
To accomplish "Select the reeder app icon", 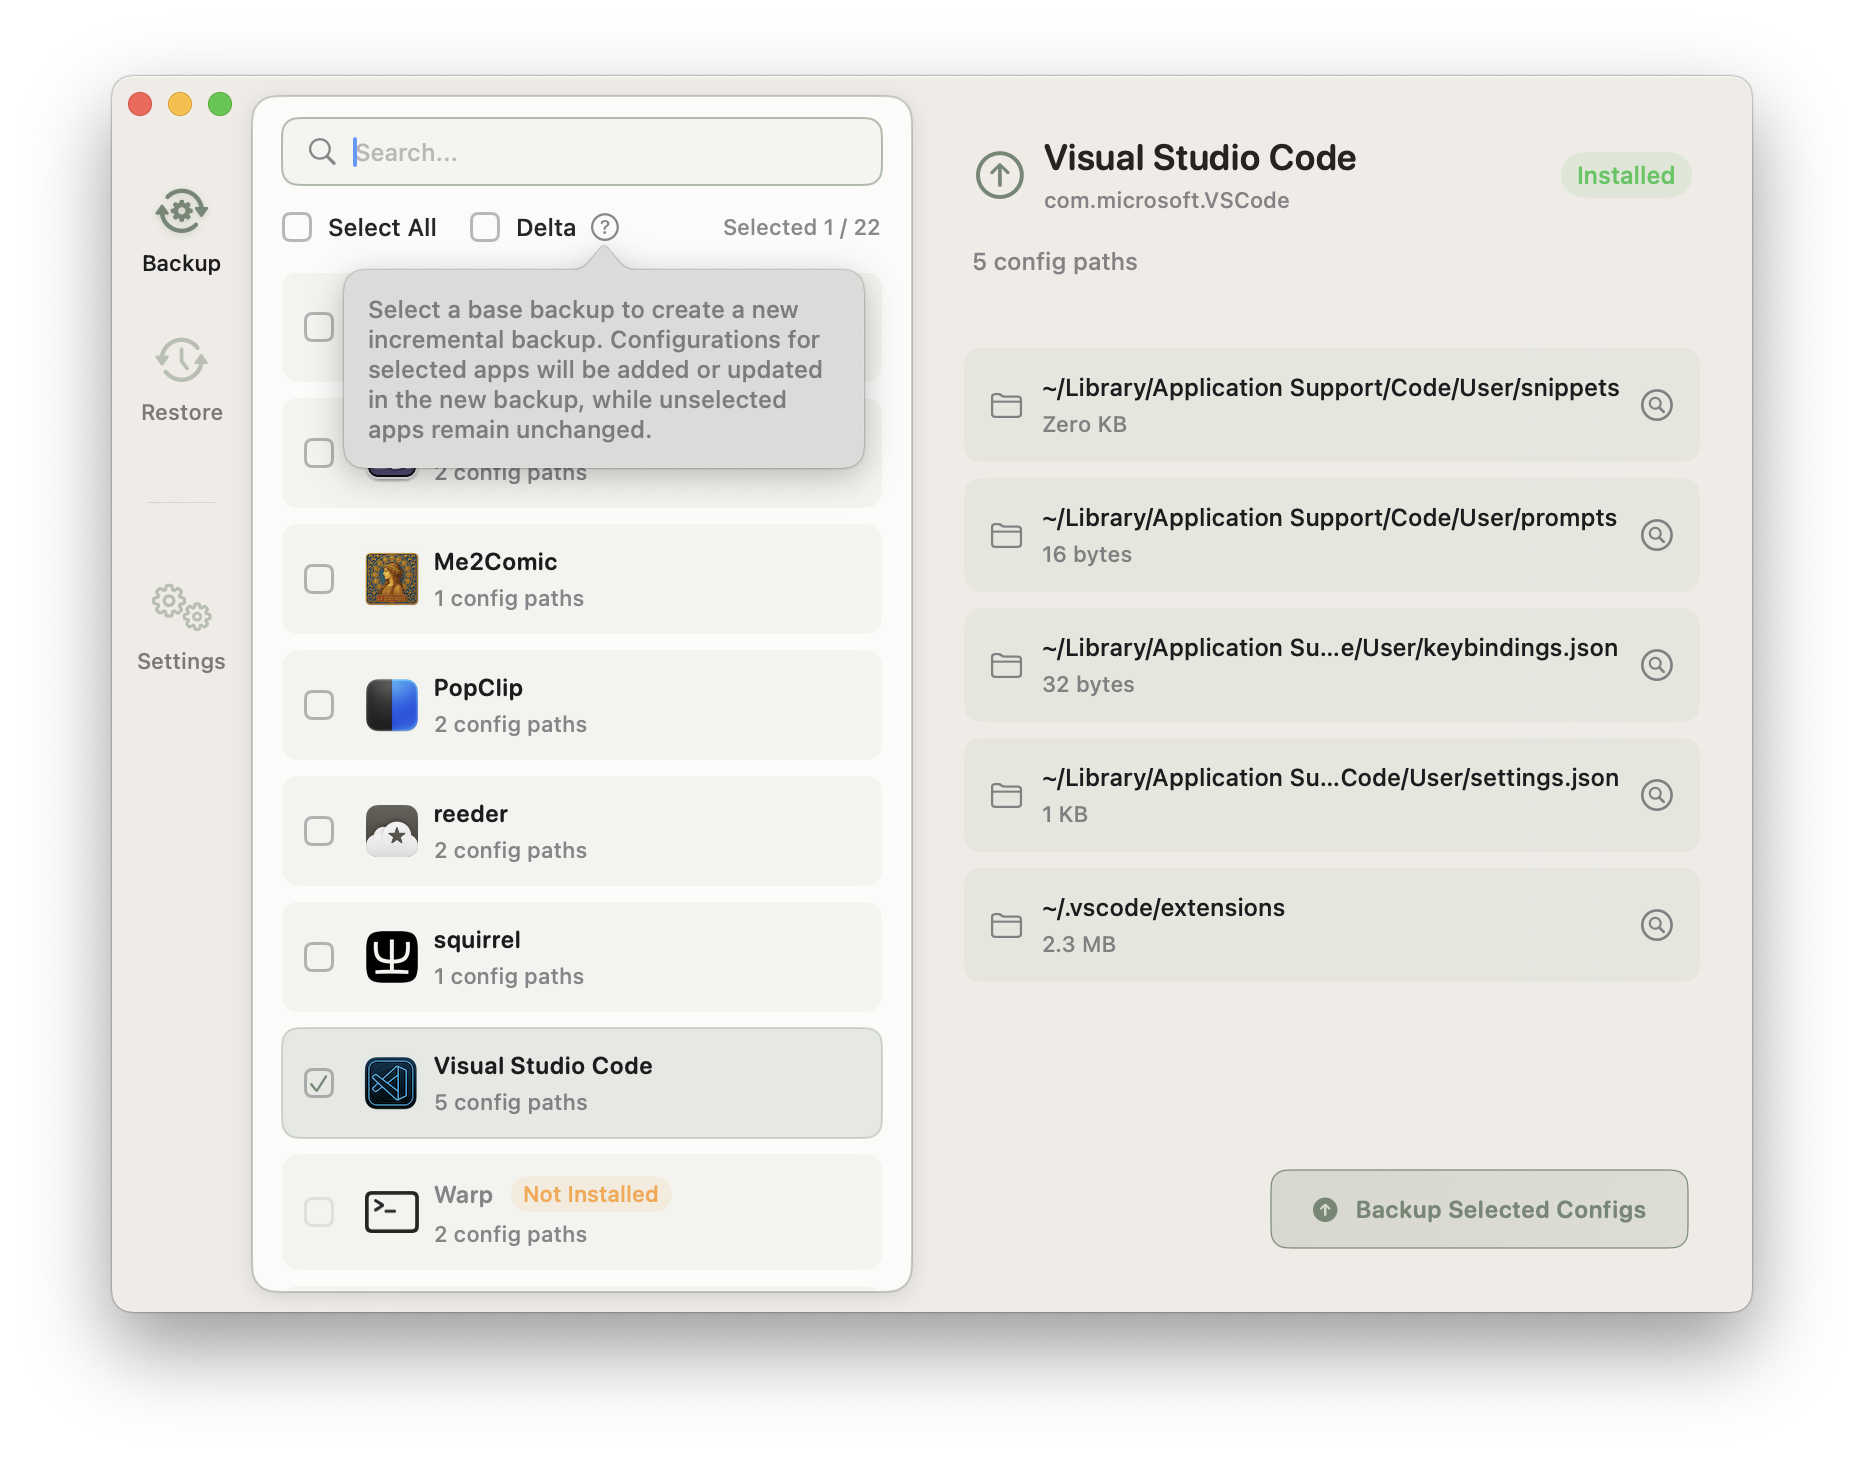I will (x=392, y=831).
